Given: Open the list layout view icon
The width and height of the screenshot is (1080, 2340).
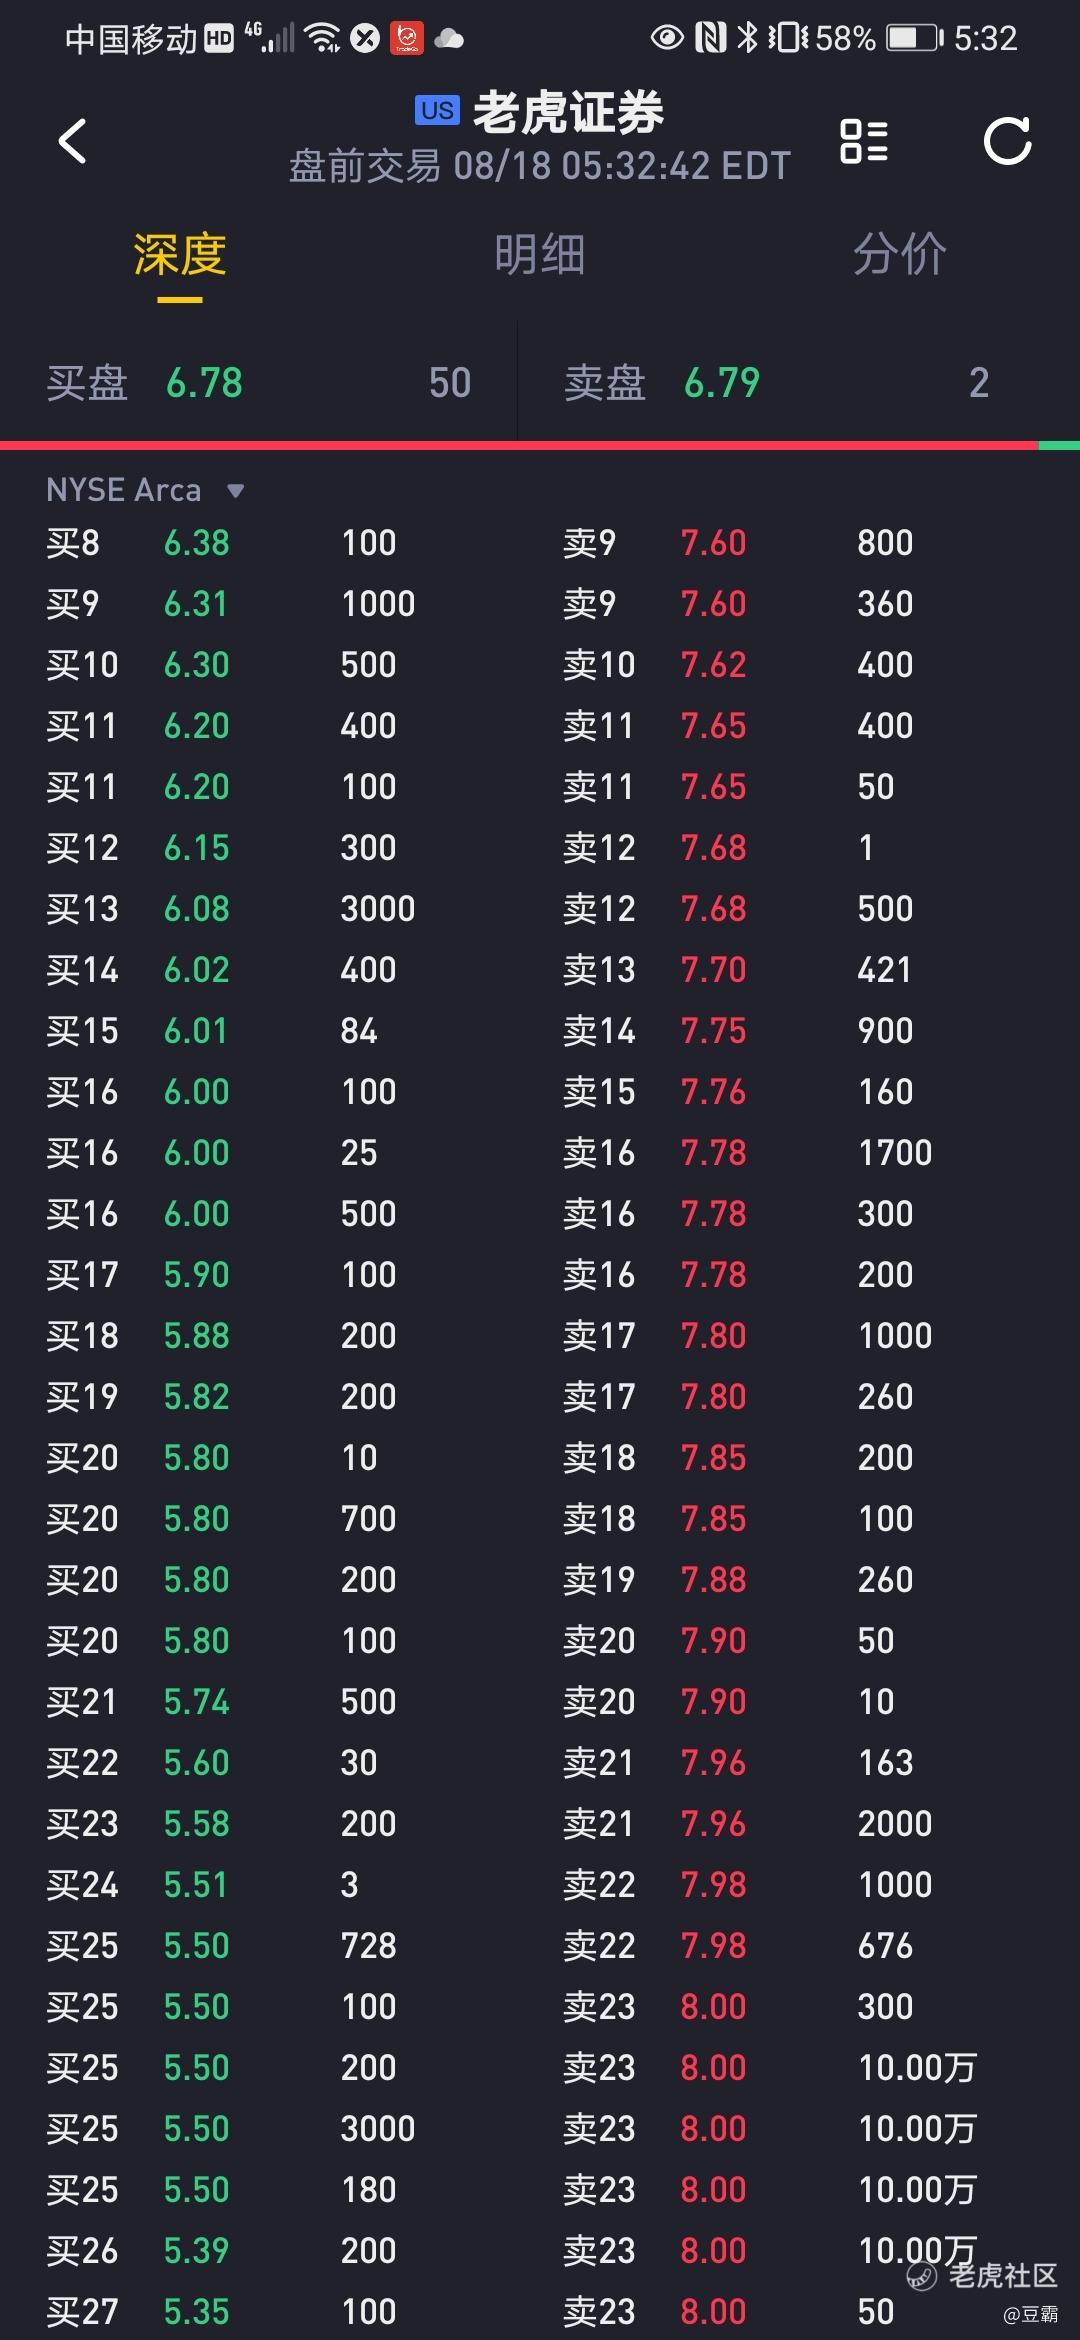Looking at the screenshot, I should click(x=864, y=141).
